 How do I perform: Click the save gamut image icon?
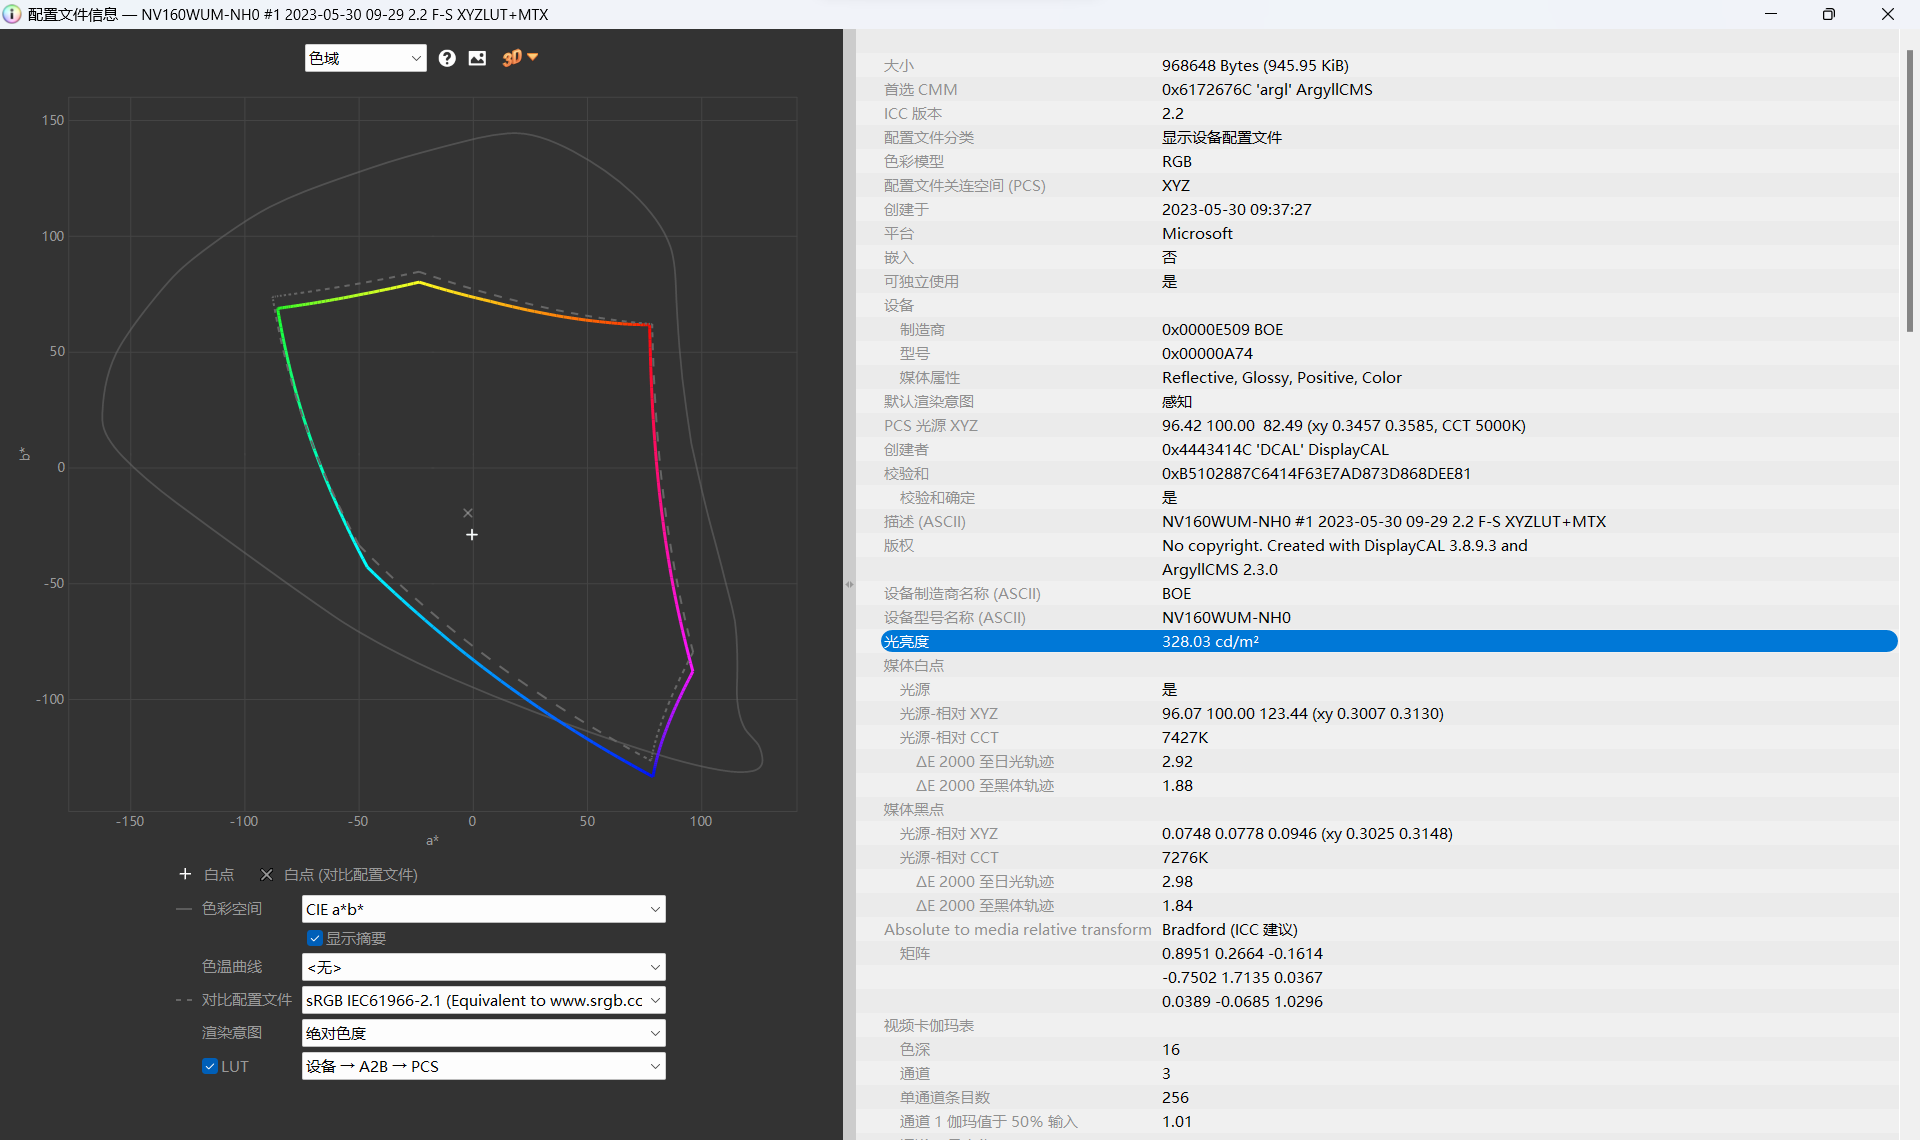coord(477,58)
